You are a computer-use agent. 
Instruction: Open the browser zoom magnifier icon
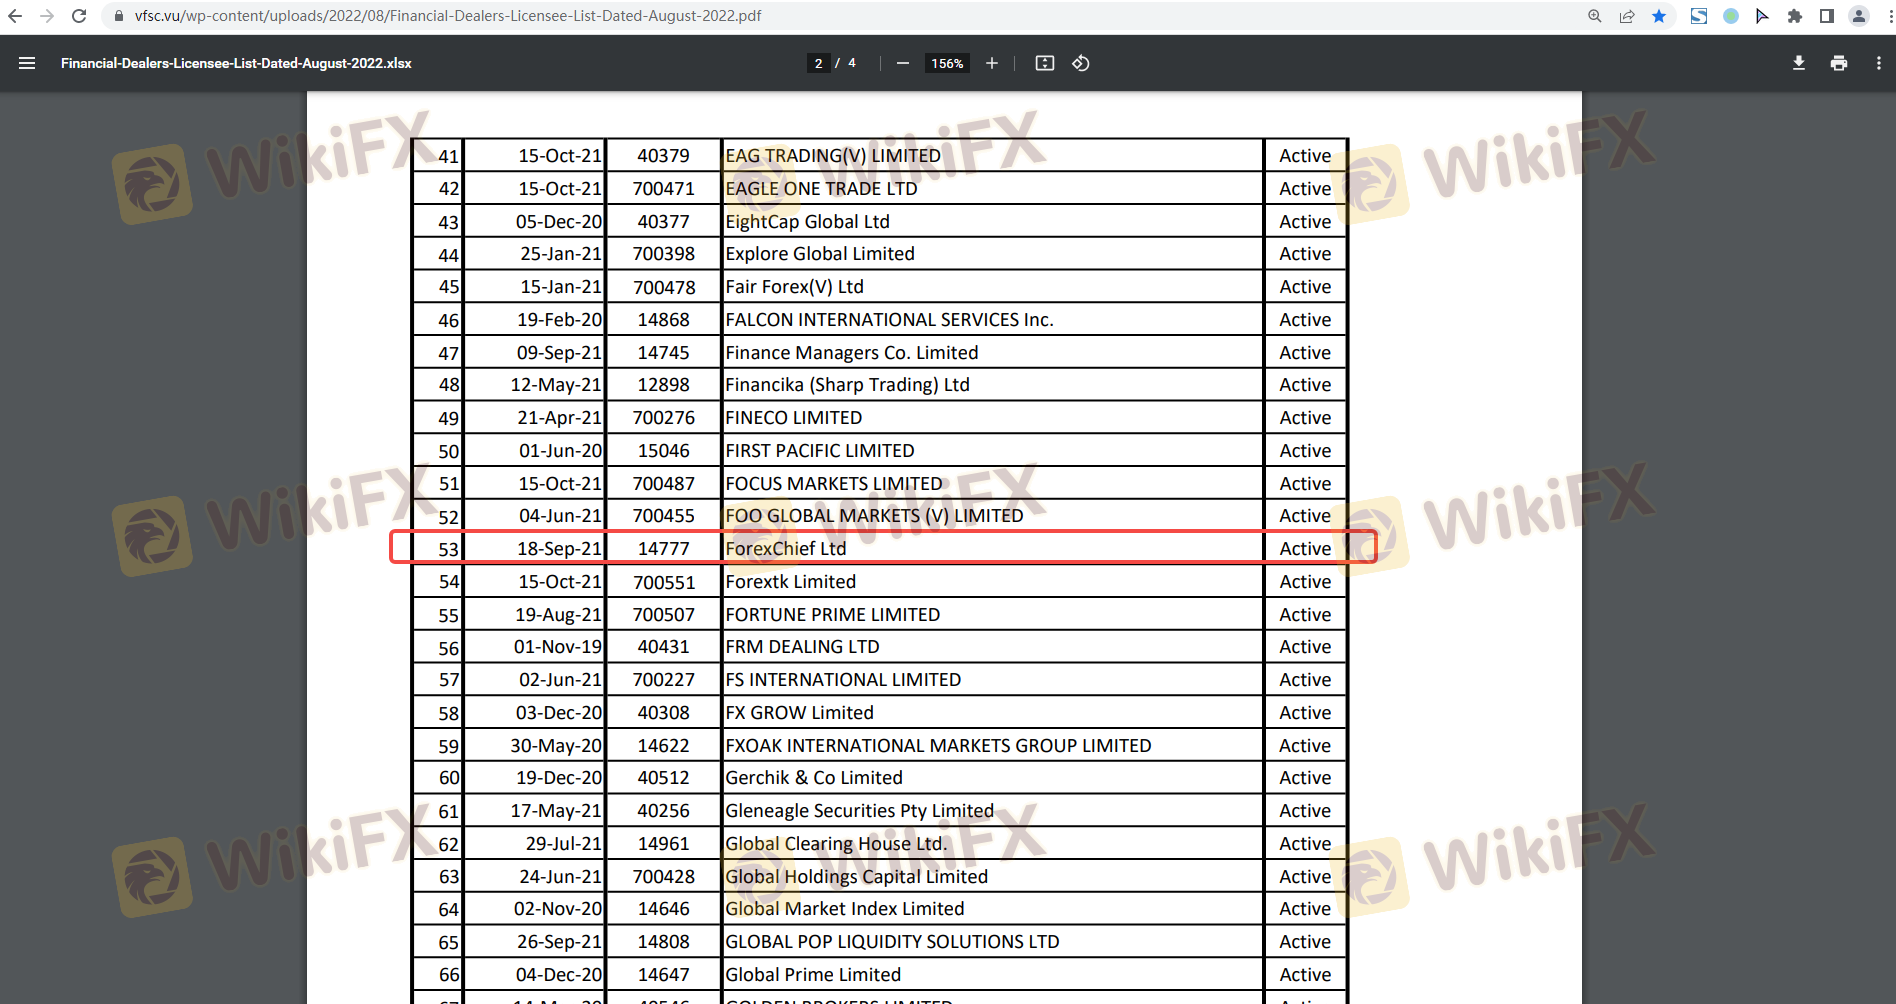tap(1595, 16)
